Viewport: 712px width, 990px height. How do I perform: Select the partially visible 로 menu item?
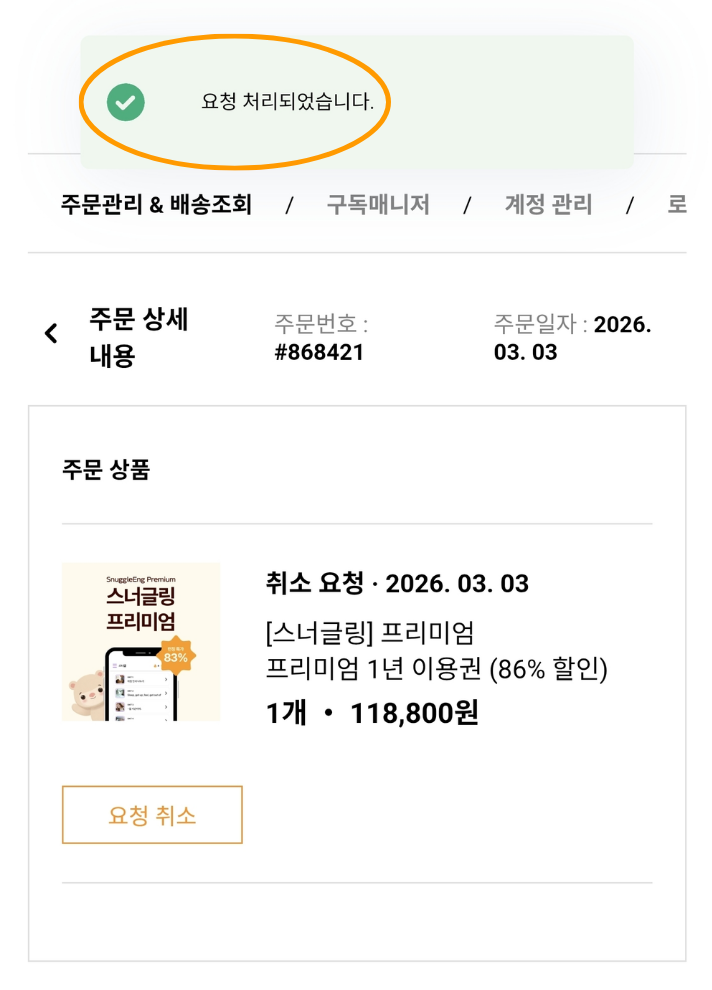pyautogui.click(x=677, y=205)
